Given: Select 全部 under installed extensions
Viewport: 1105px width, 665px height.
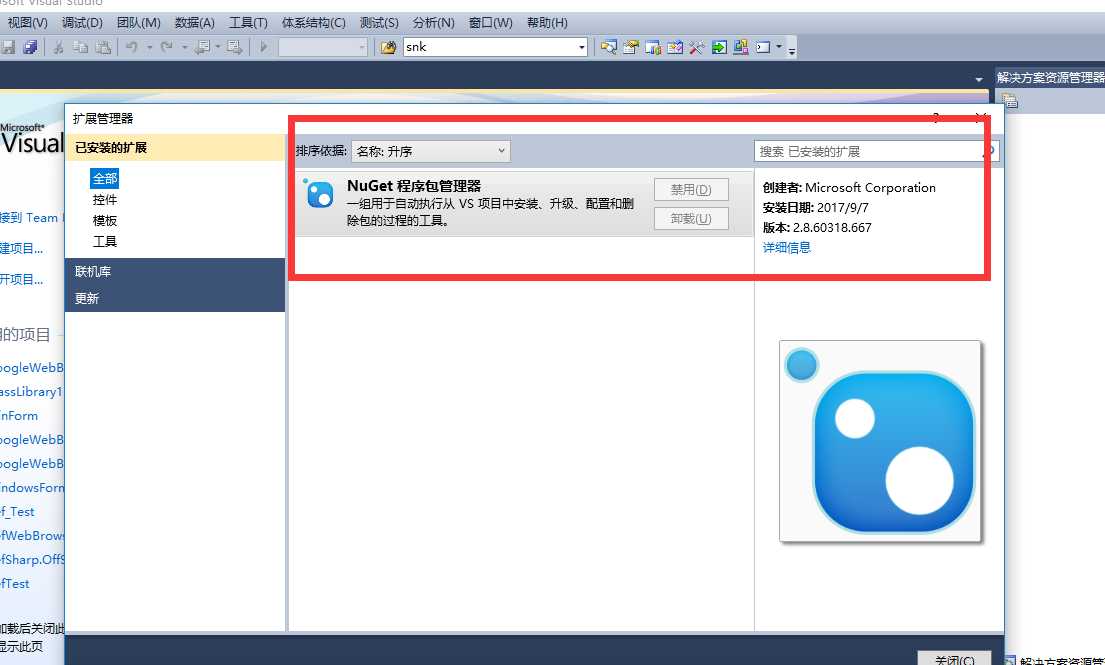Looking at the screenshot, I should click(104, 178).
